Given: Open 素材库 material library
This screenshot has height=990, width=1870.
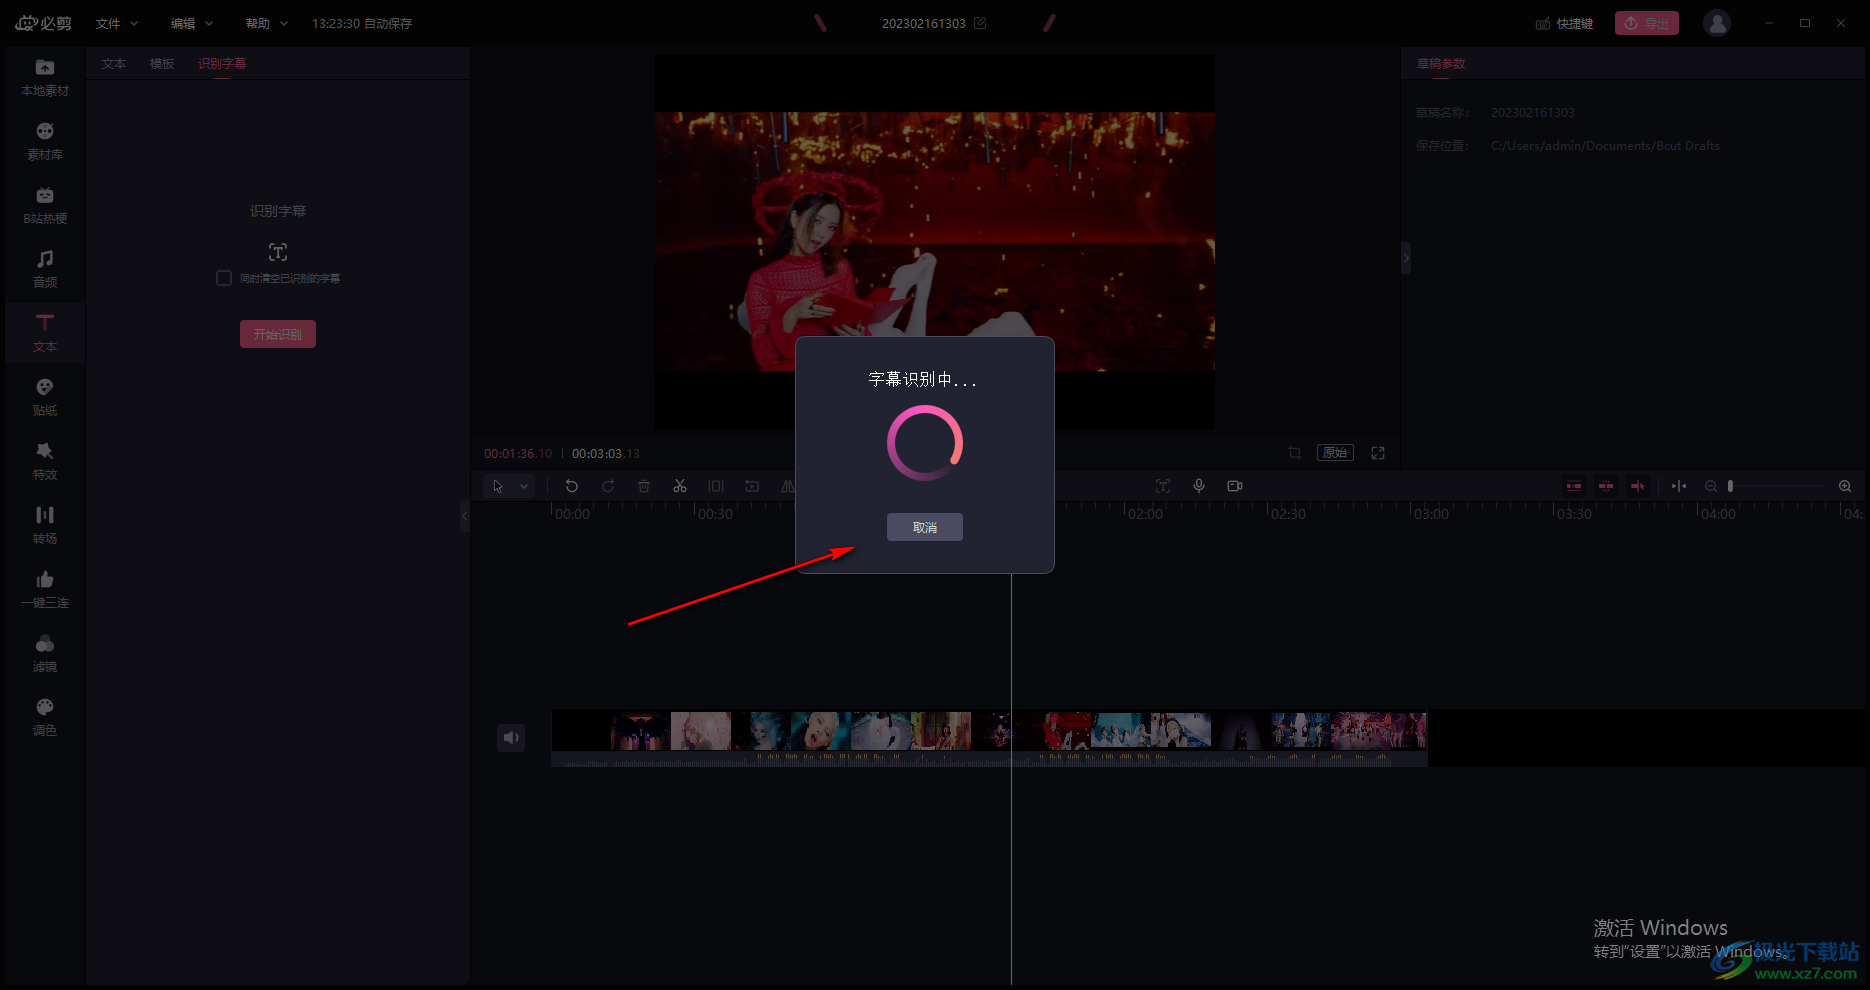Looking at the screenshot, I should click(45, 142).
